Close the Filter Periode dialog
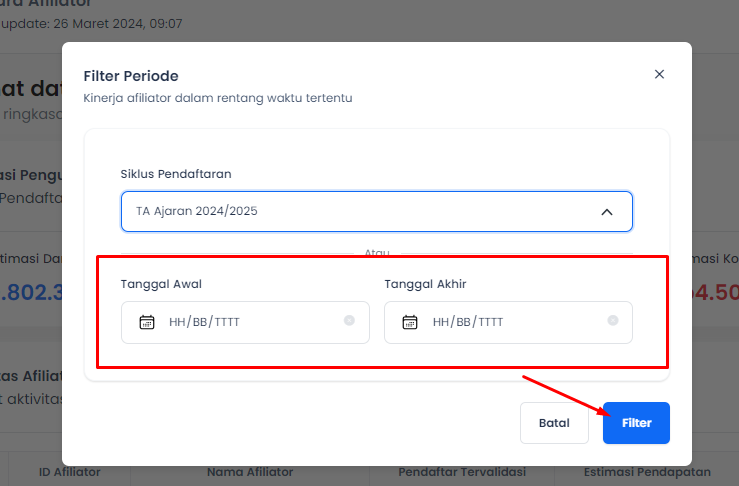Viewport: 739px width, 486px height. 659,74
